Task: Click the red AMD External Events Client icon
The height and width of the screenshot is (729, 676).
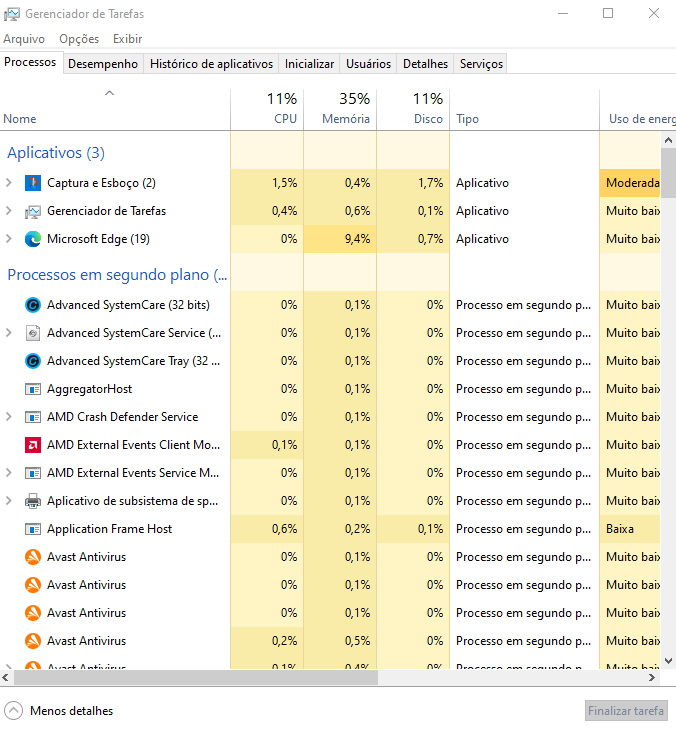Action: [33, 445]
